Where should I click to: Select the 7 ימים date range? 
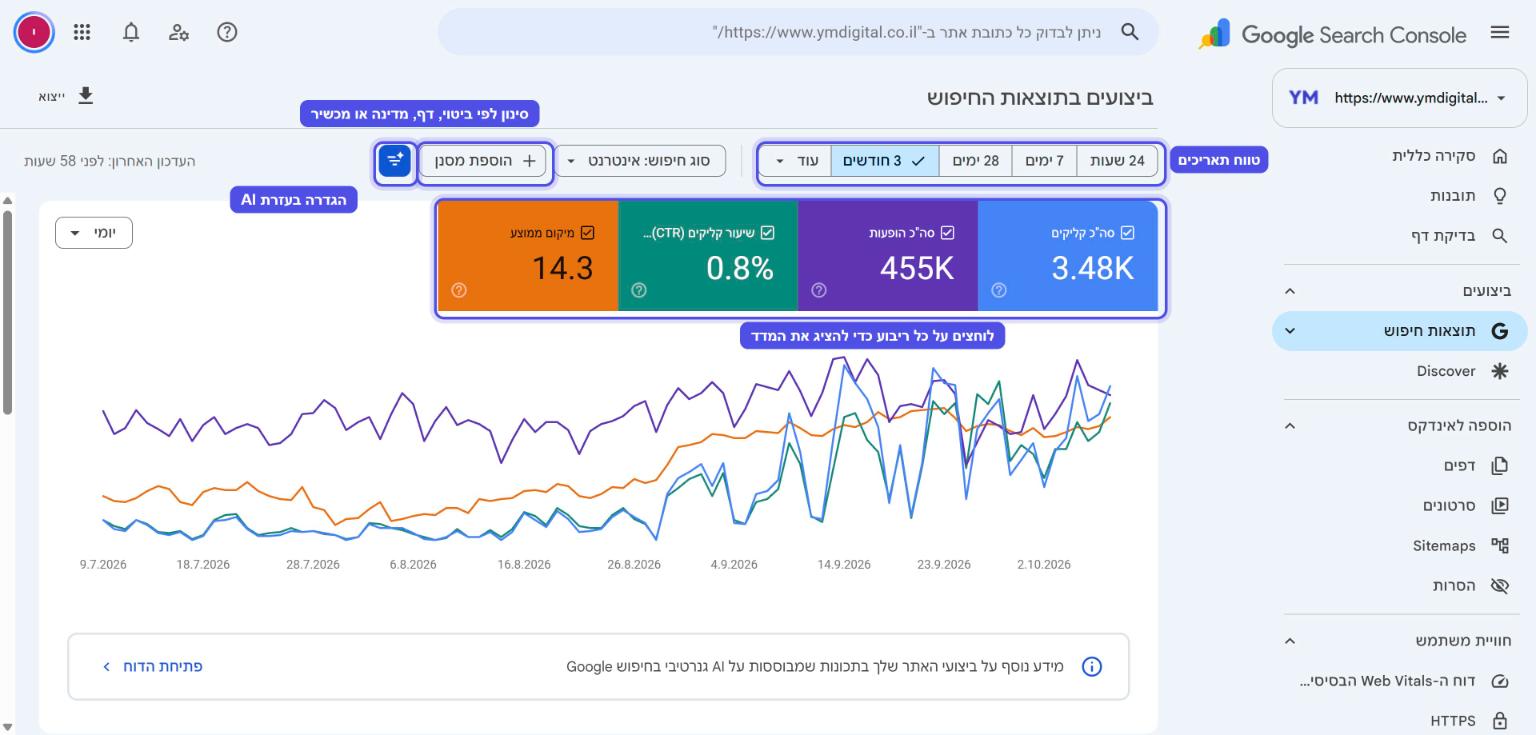click(1045, 160)
